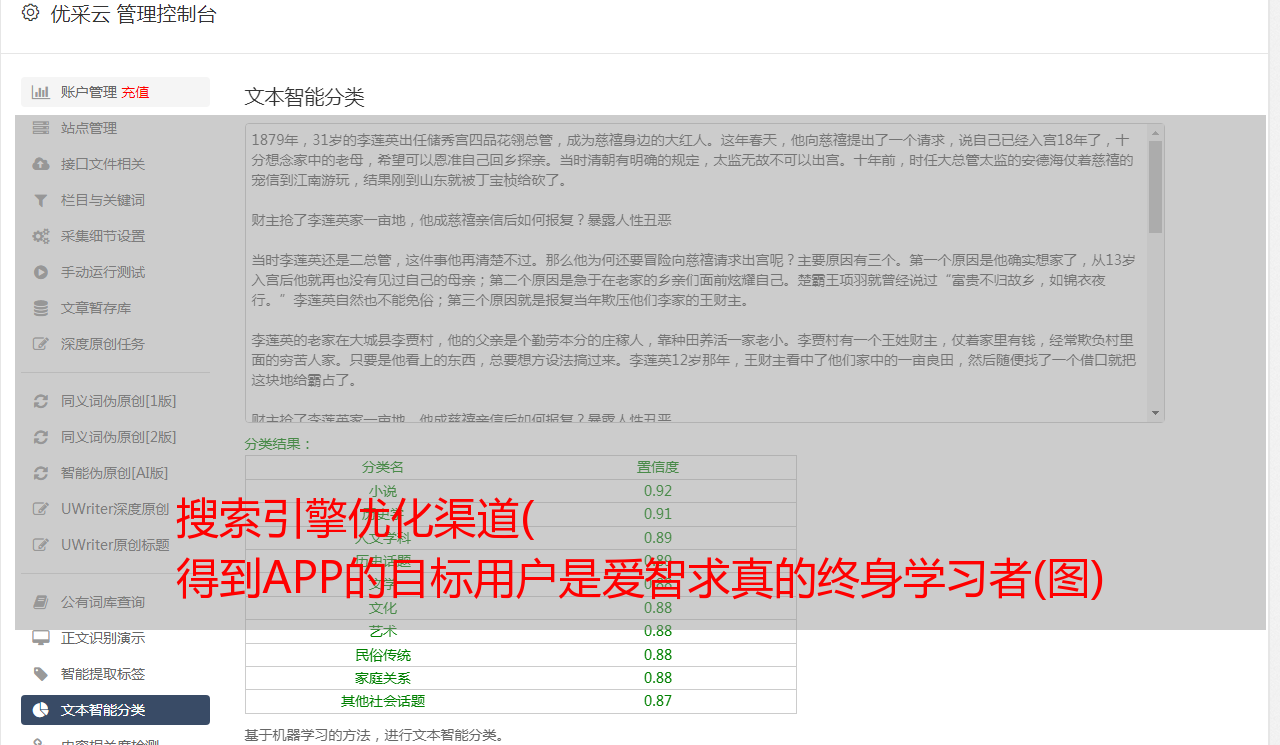Click the 0.88 value in the 民俗传统 row

[x=658, y=655]
